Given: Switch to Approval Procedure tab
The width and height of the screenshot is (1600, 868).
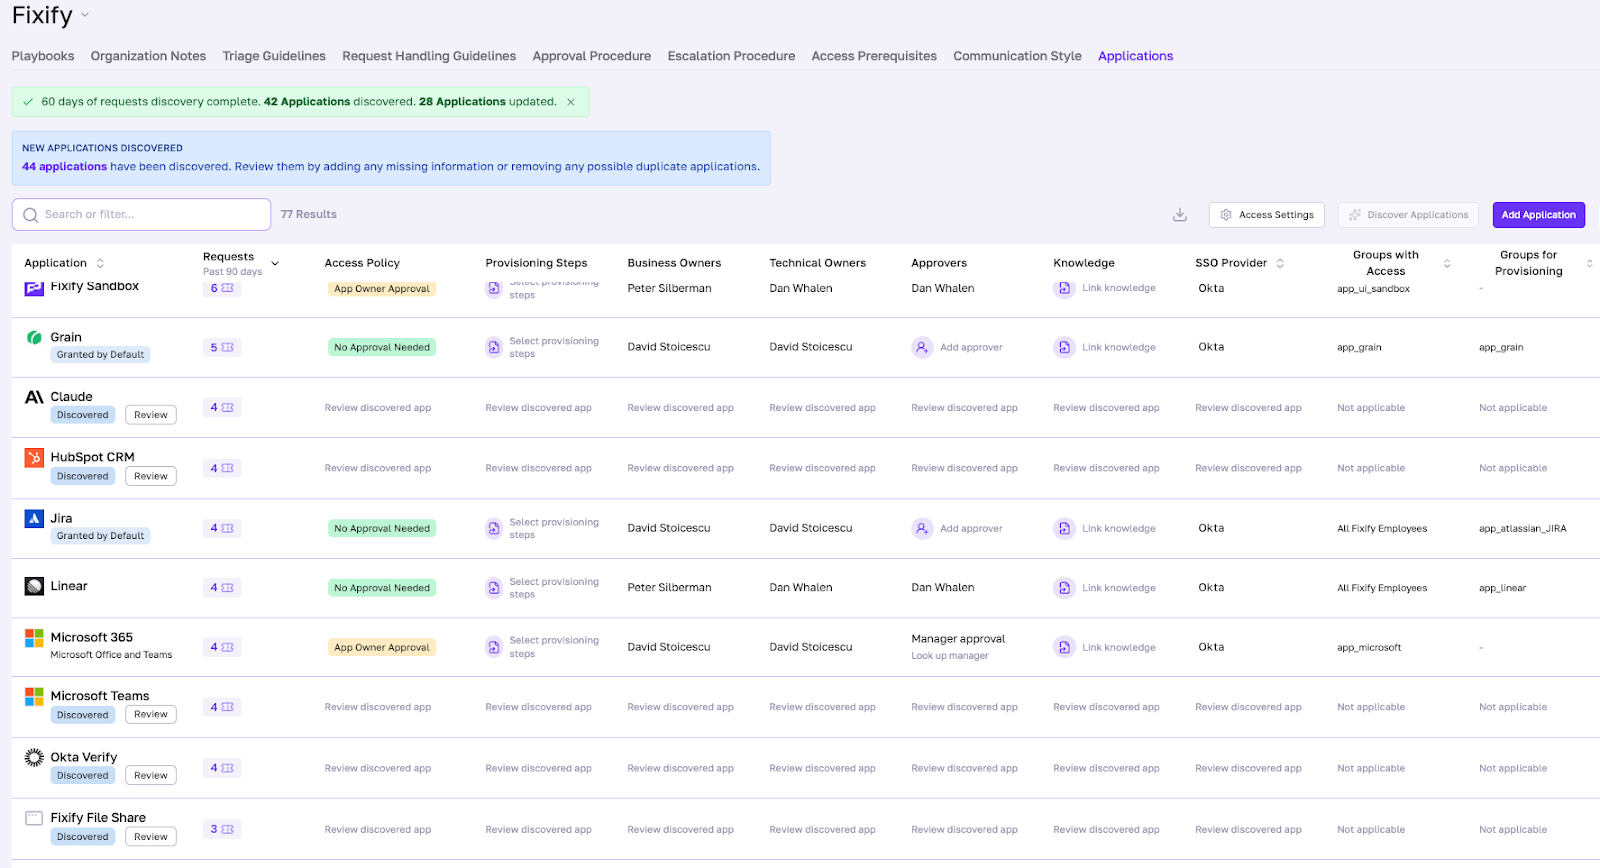Looking at the screenshot, I should pos(592,56).
